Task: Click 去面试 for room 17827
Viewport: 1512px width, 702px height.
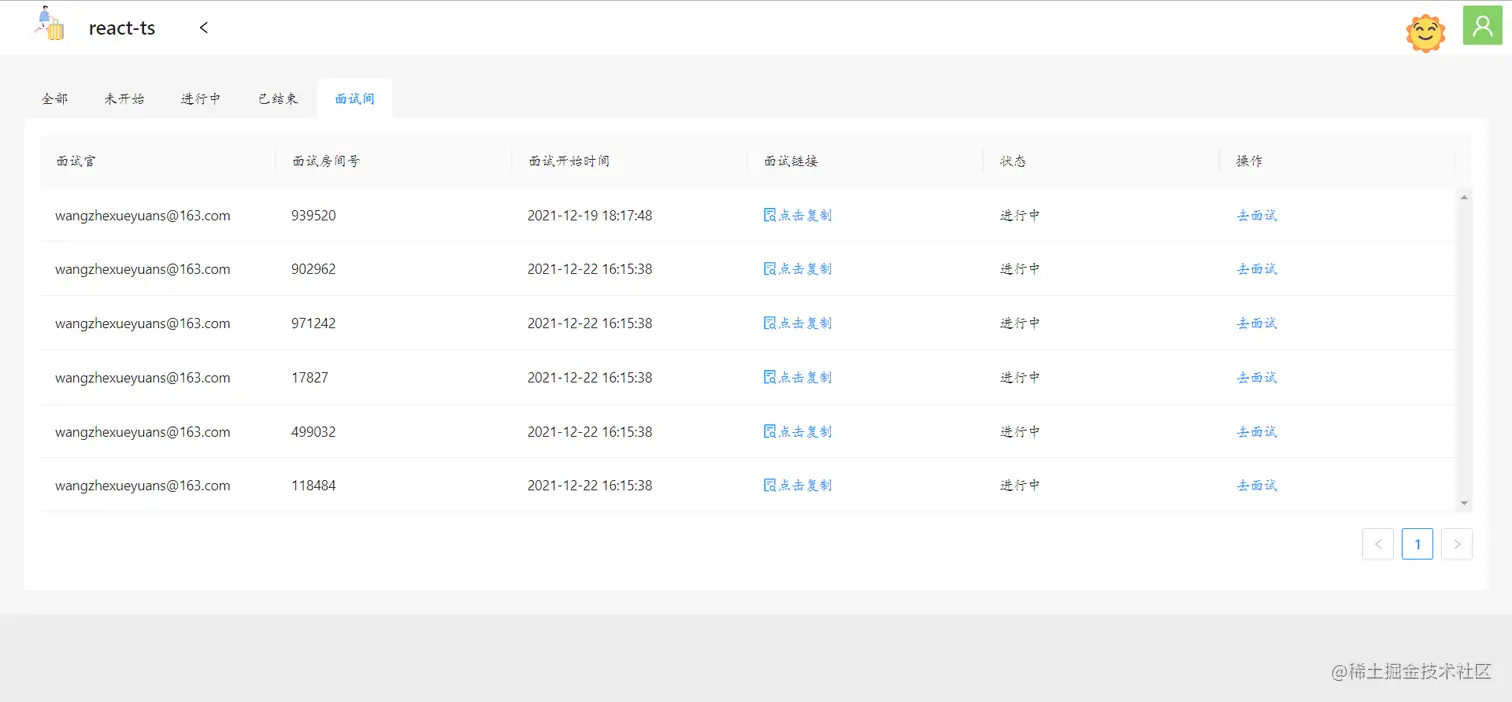Action: pyautogui.click(x=1257, y=377)
